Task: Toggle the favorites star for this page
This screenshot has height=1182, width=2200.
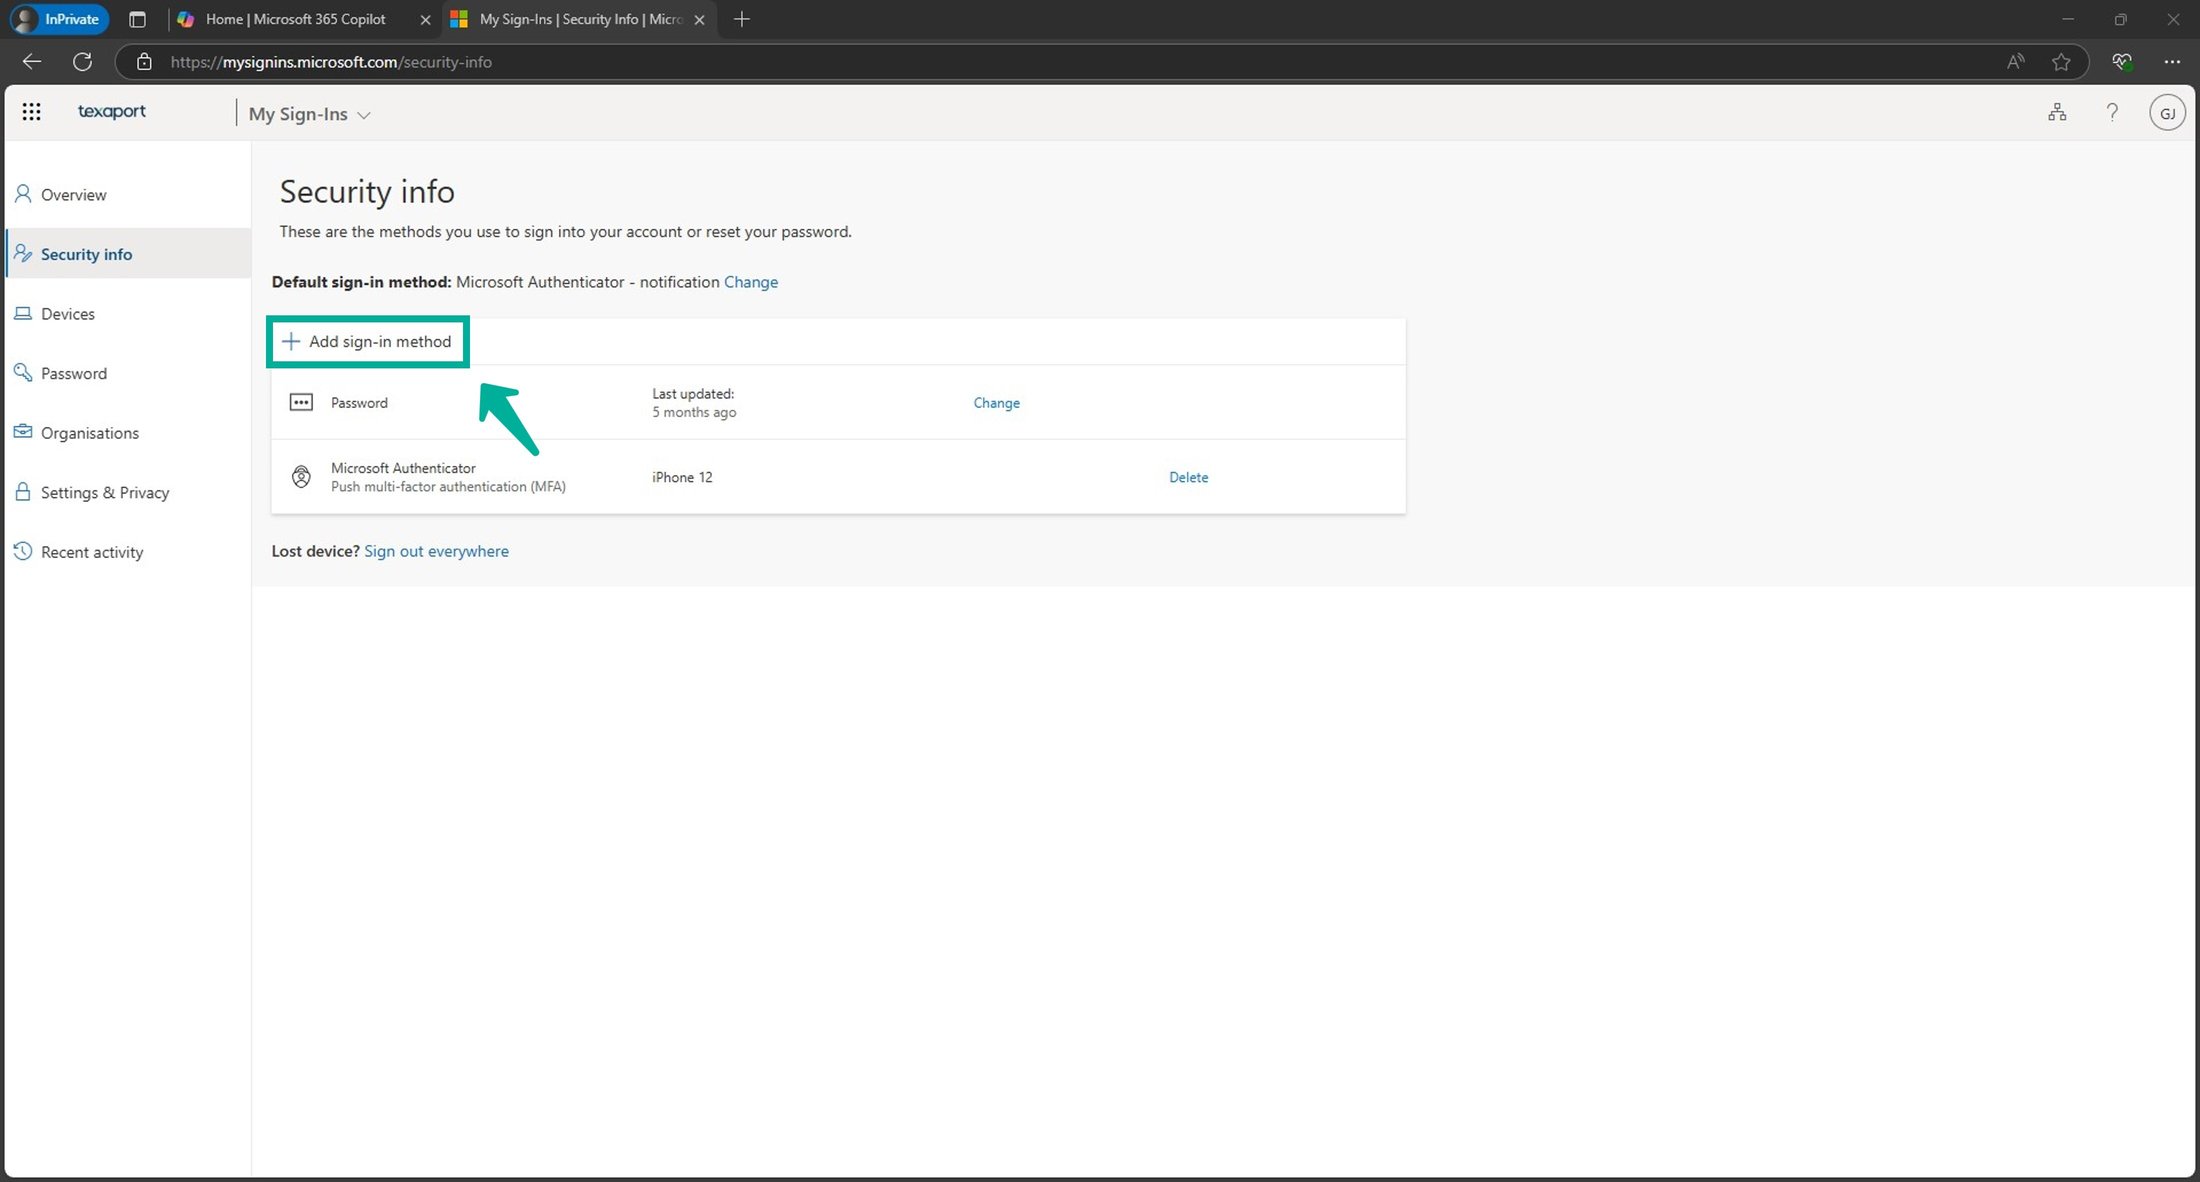Action: pos(2060,61)
